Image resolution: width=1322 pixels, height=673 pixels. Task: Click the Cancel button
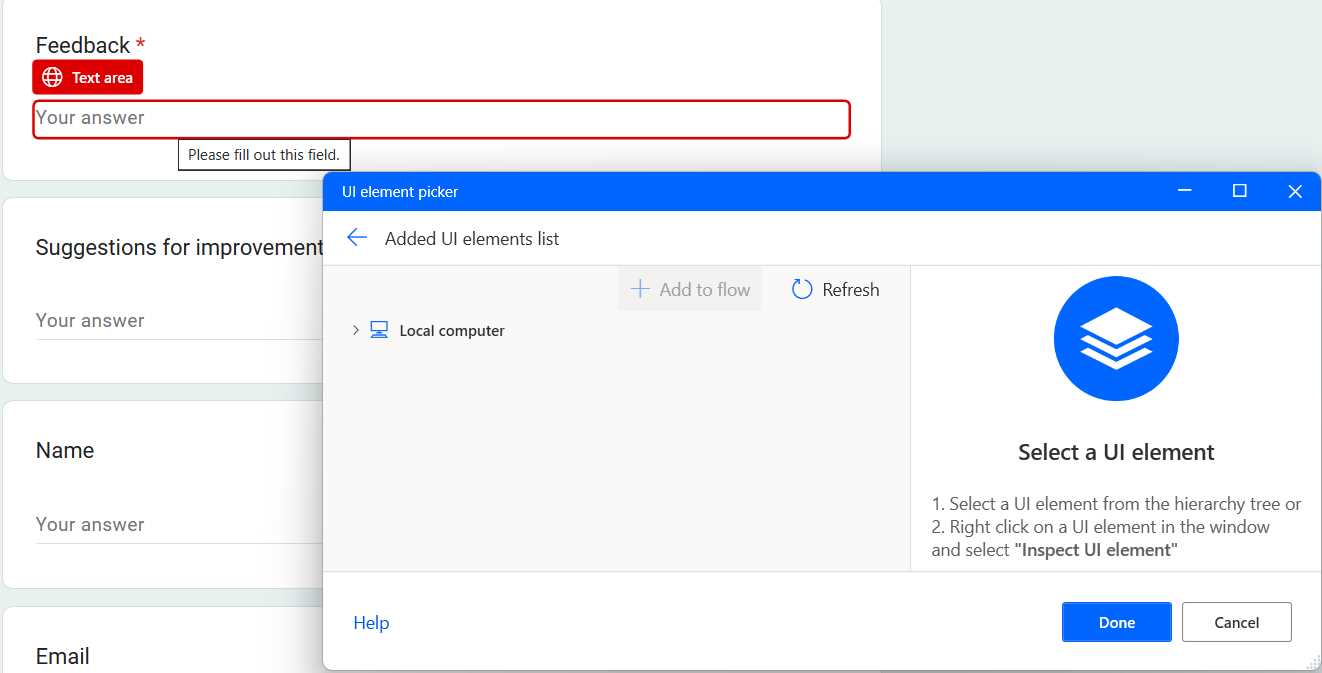pyautogui.click(x=1236, y=622)
